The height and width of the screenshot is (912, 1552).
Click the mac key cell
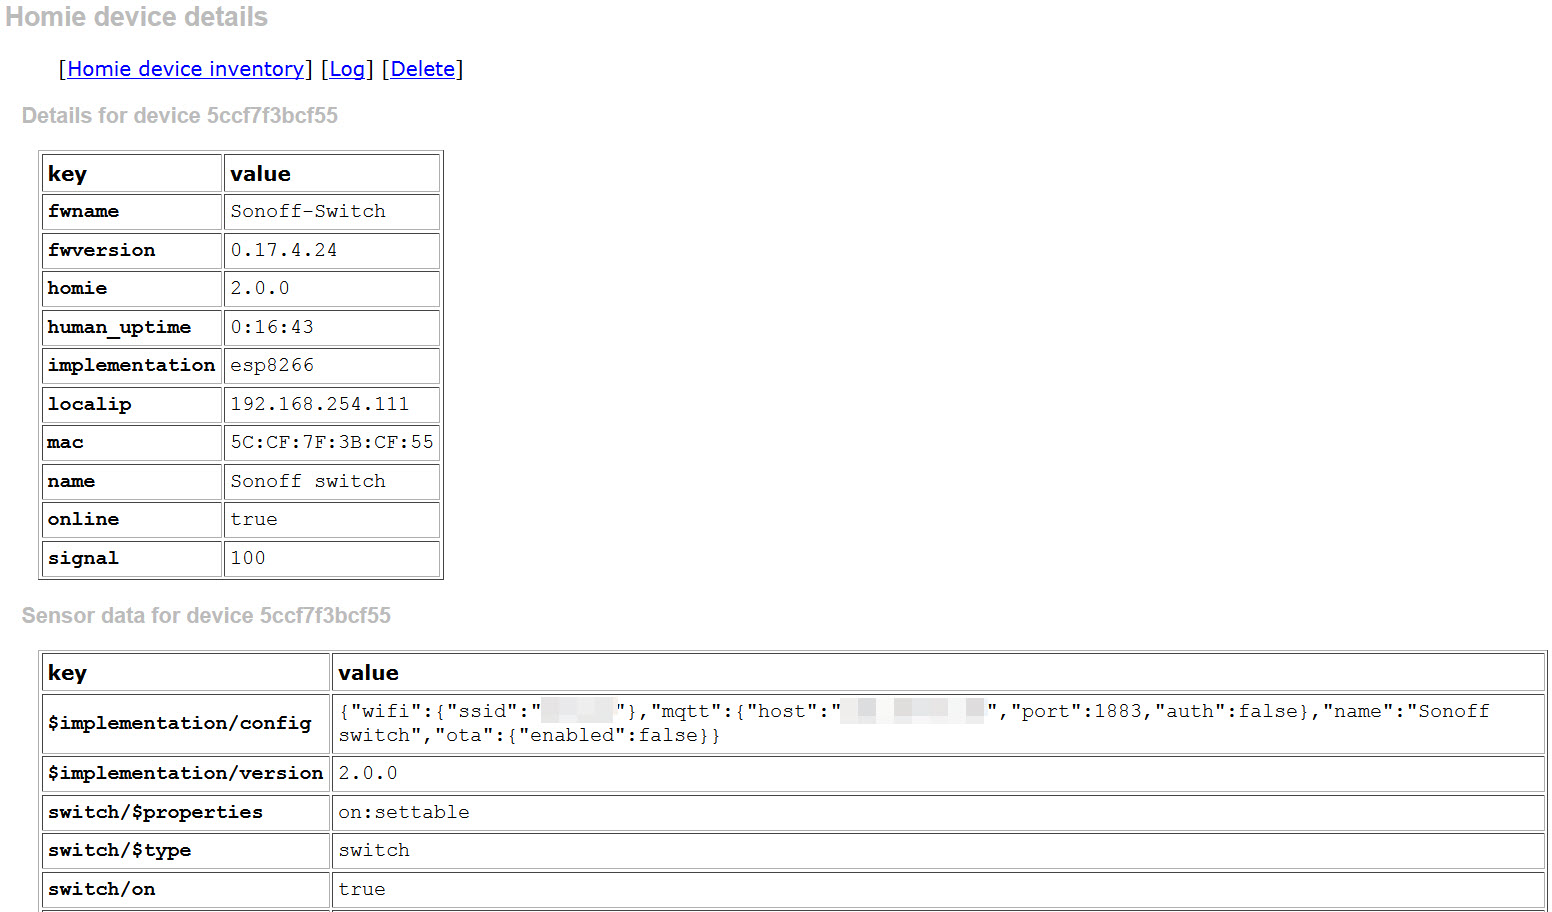click(x=132, y=443)
